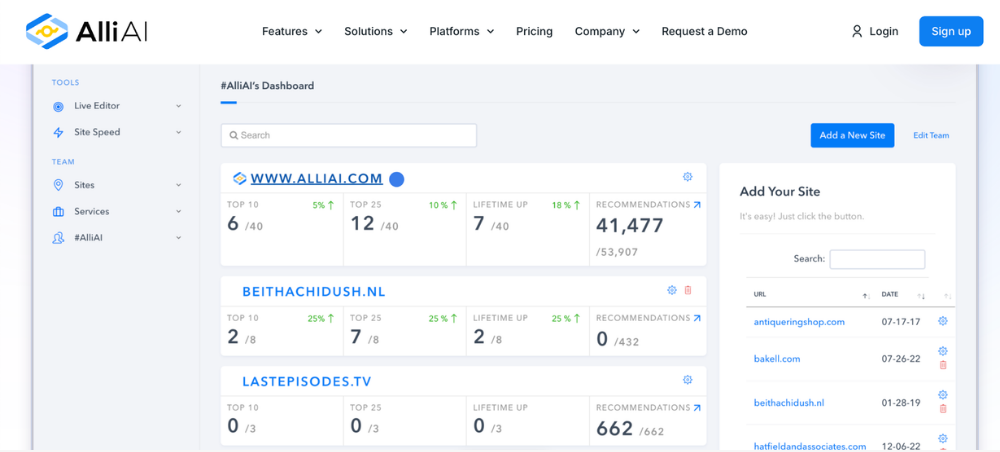Open the Platforms dropdown menu
1000x452 pixels.
pyautogui.click(x=462, y=31)
